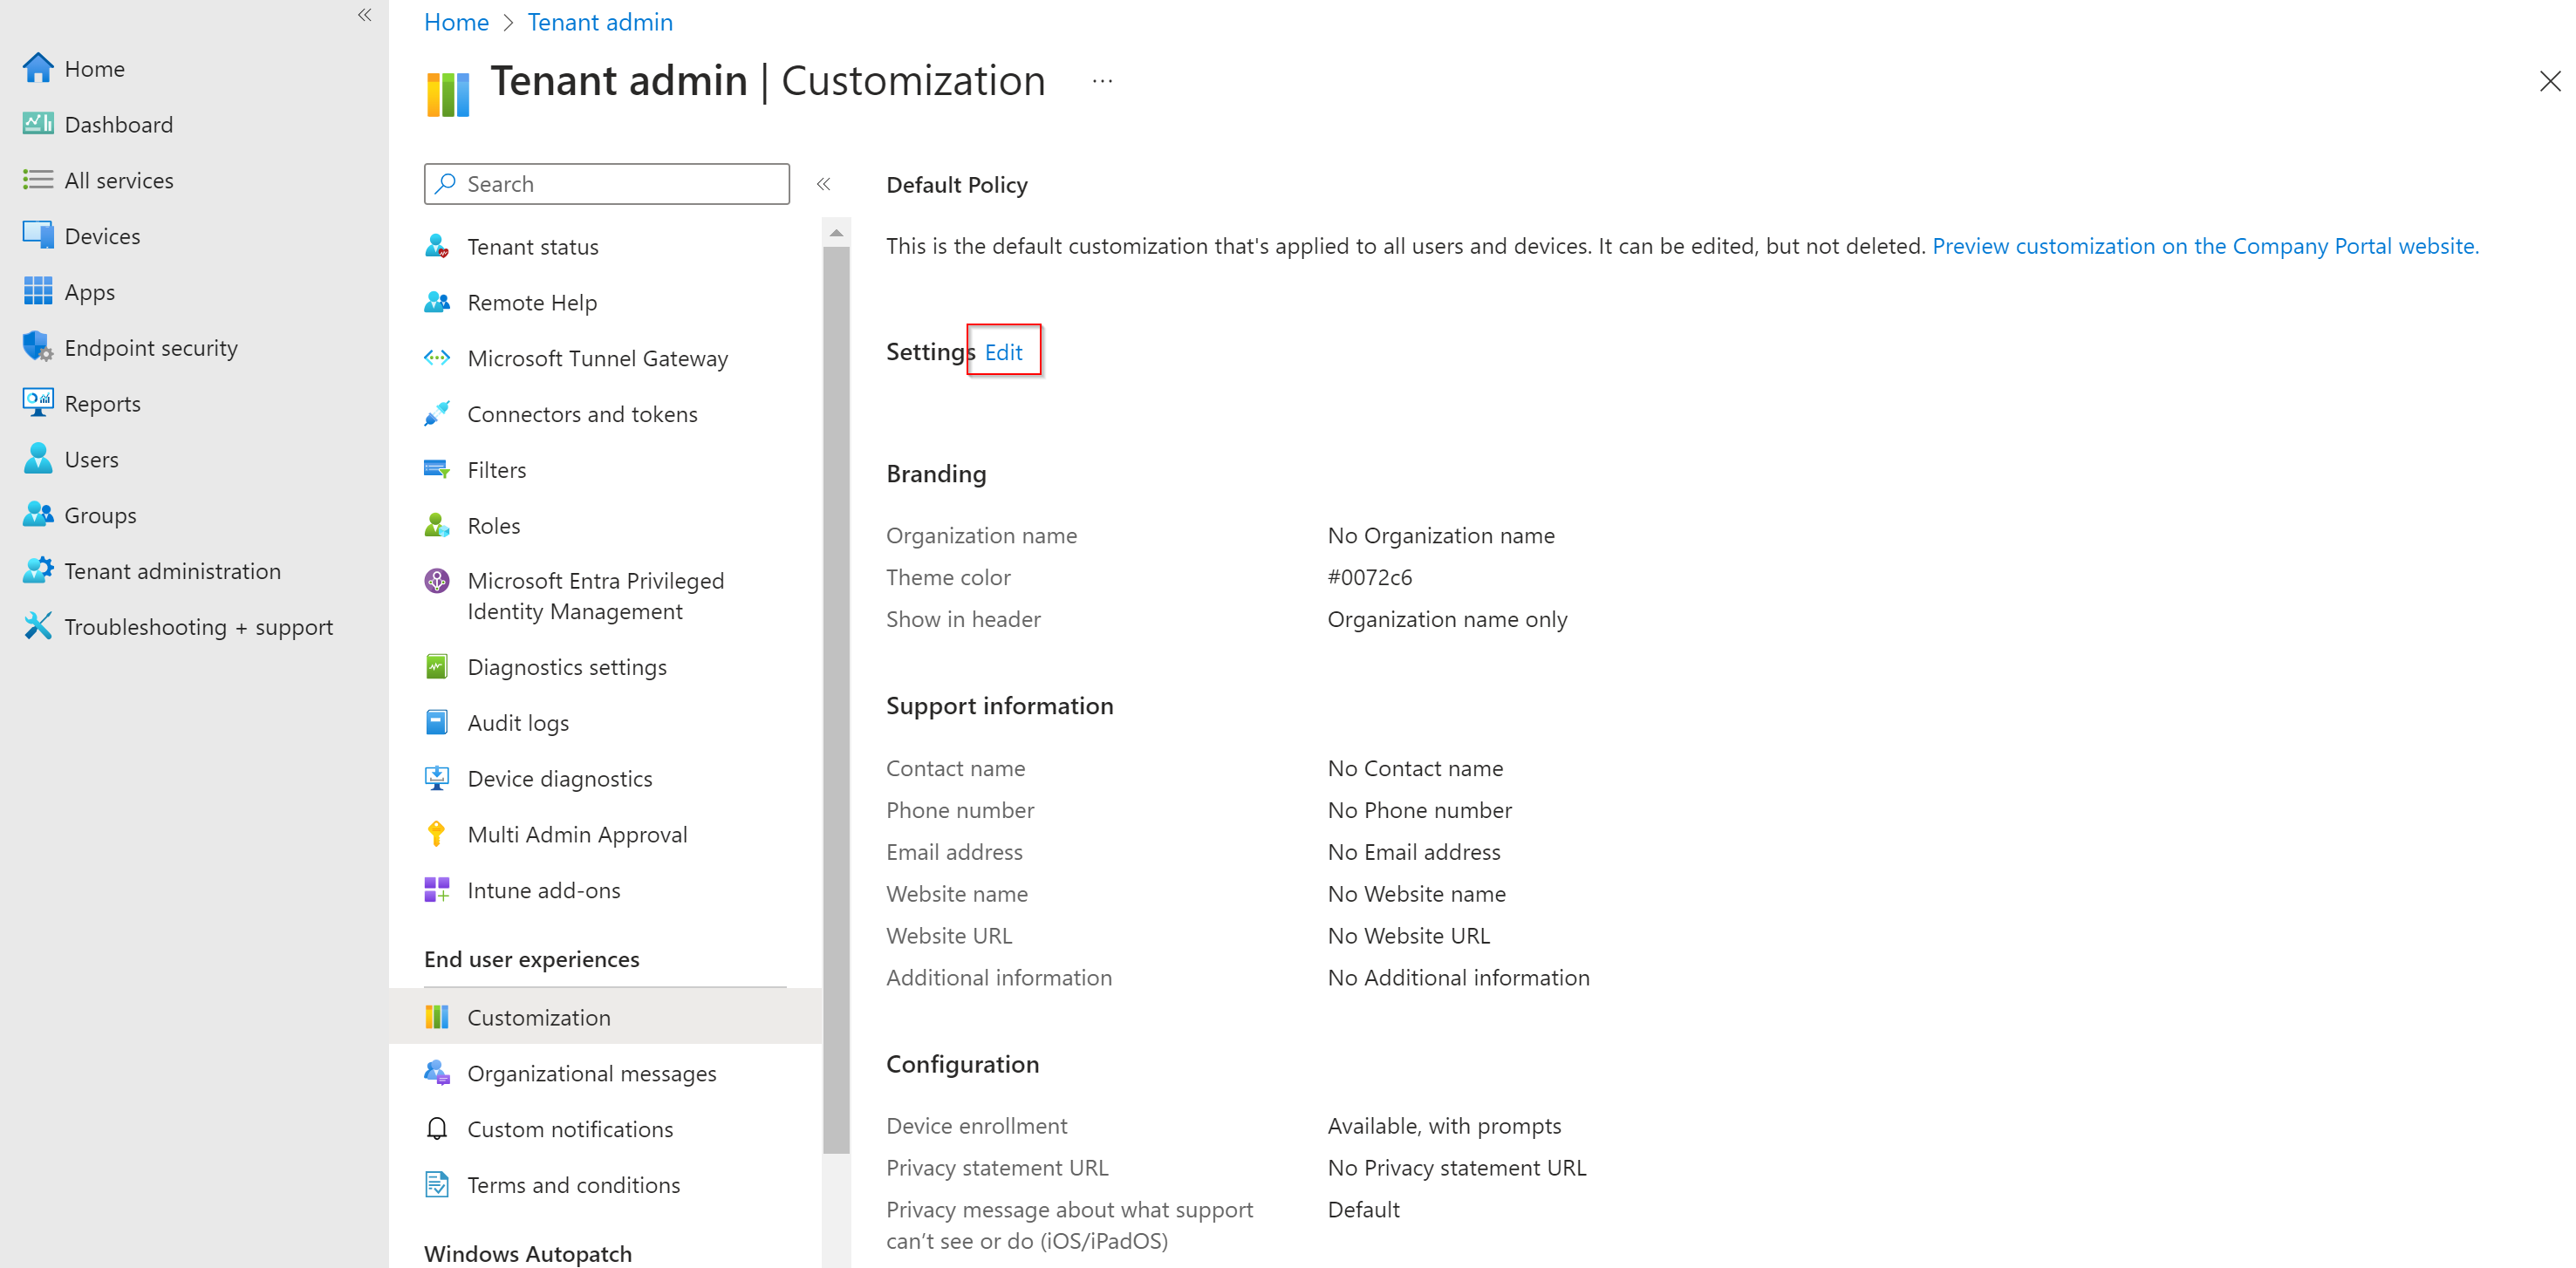Collapse the Tenant admin menu pane
Image resolution: width=2576 pixels, height=1268 pixels.
824,183
